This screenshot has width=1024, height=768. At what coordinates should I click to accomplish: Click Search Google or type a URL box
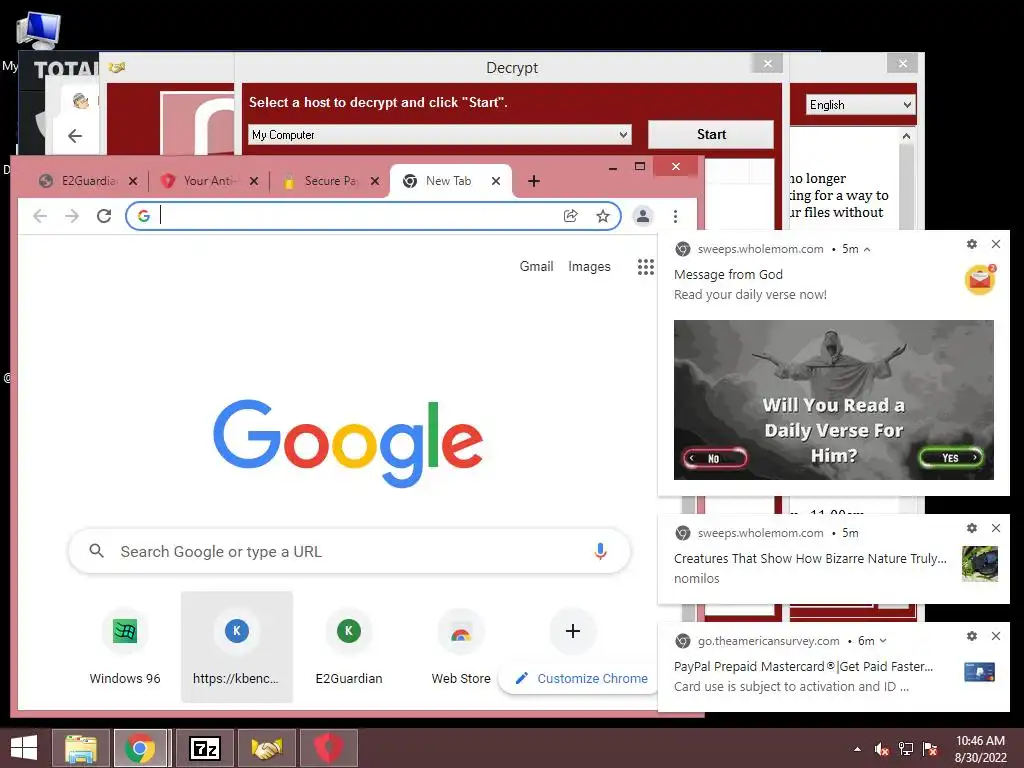tap(349, 551)
